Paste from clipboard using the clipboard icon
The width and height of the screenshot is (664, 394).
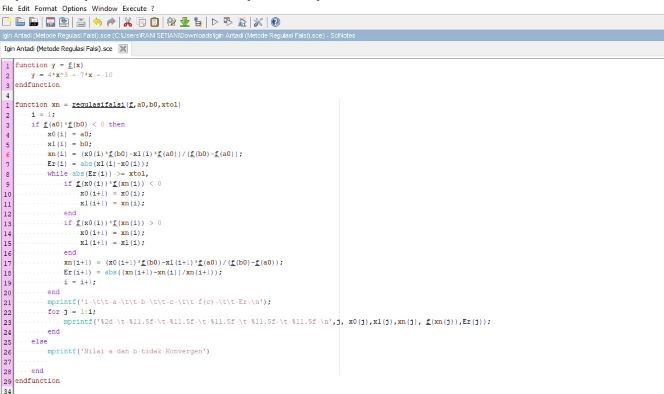[x=155, y=22]
